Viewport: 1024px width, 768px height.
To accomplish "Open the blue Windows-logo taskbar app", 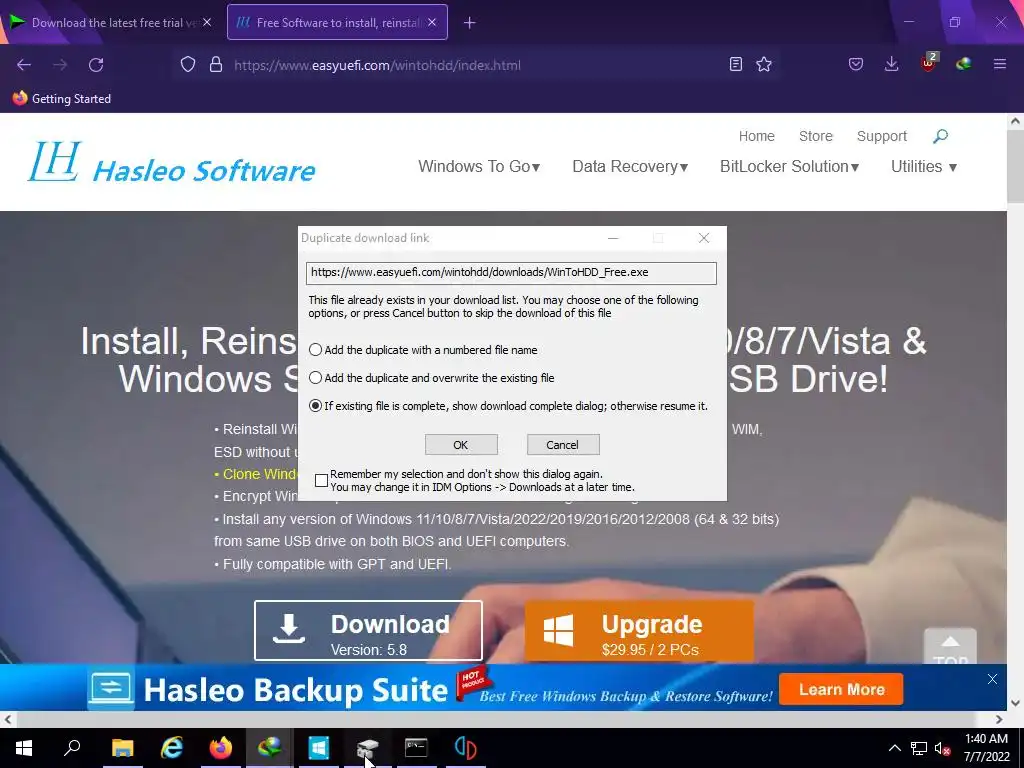I will [319, 748].
